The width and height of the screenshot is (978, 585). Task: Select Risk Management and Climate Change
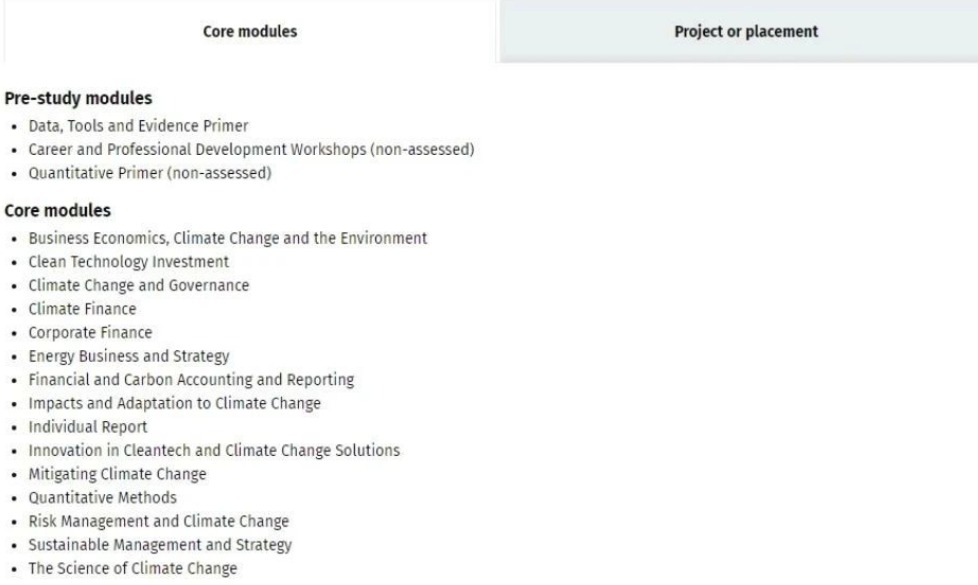158,521
